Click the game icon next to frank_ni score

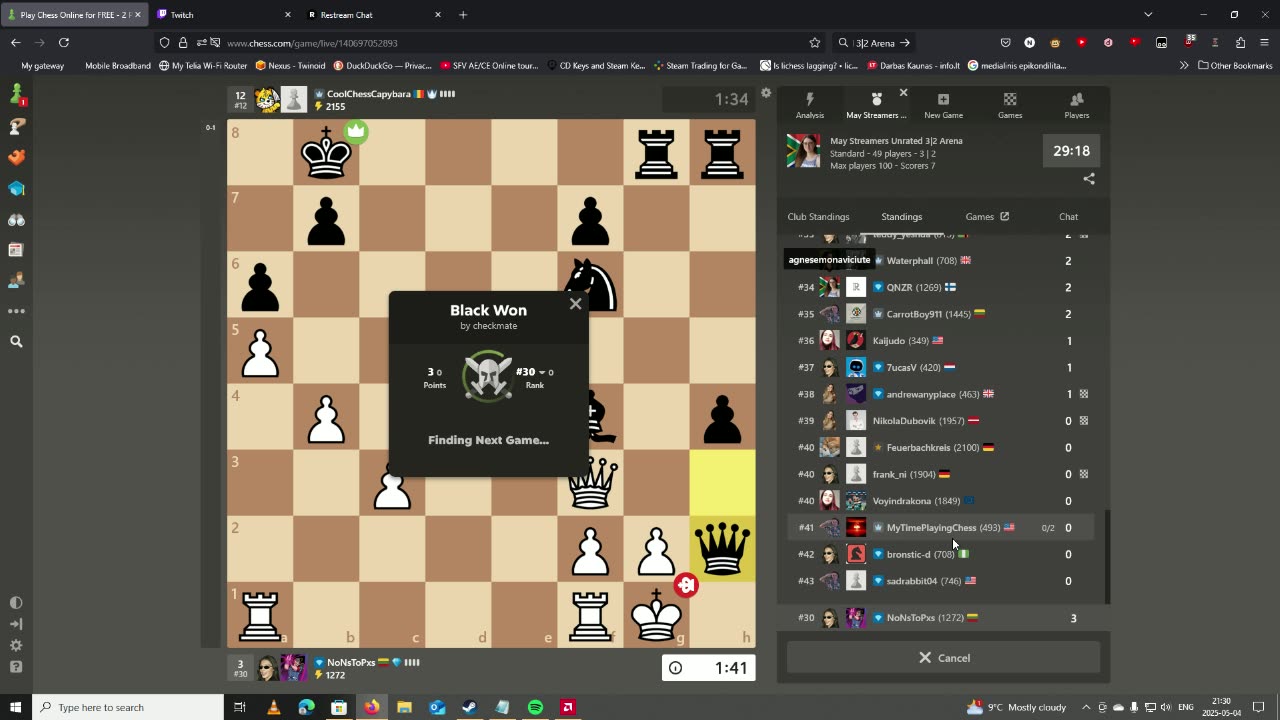tap(1084, 474)
